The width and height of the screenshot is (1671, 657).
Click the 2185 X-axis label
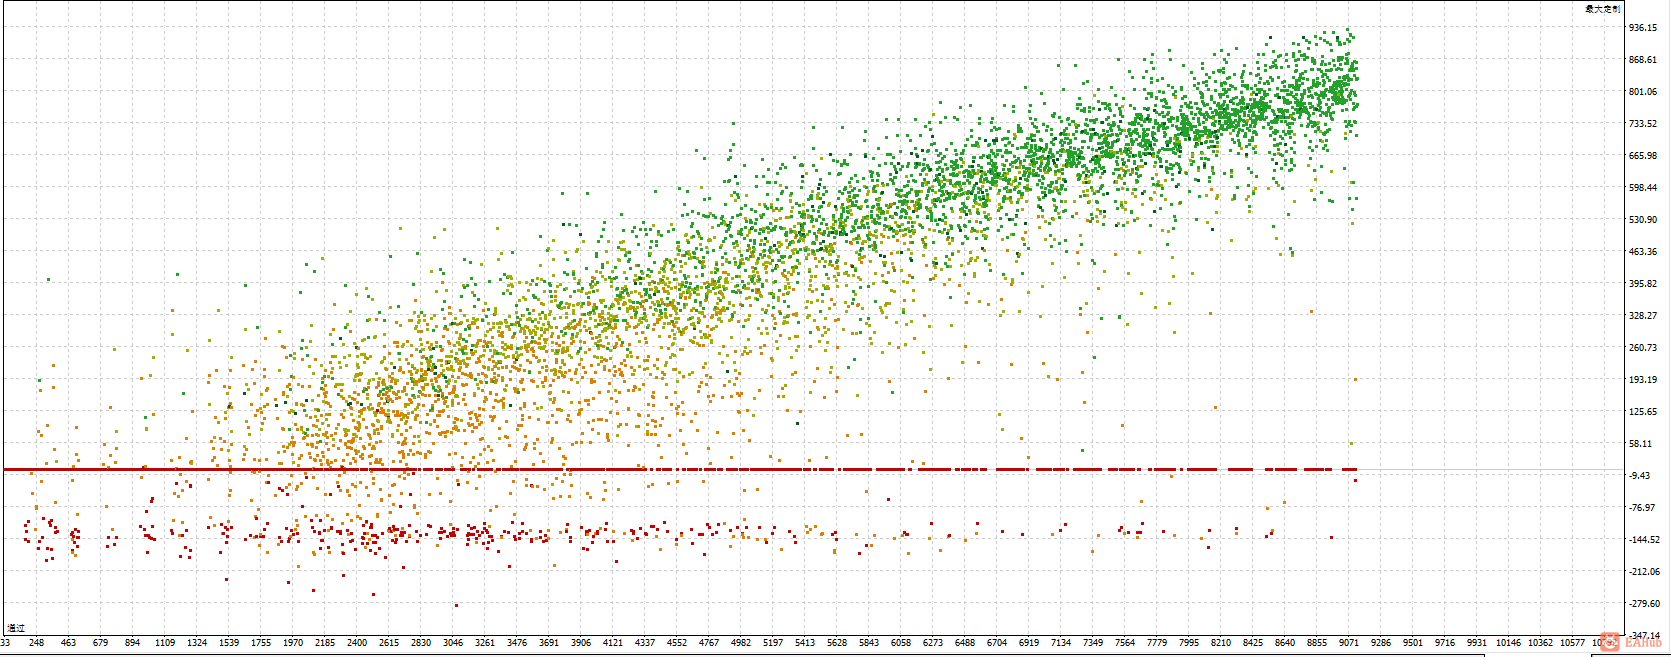325,643
